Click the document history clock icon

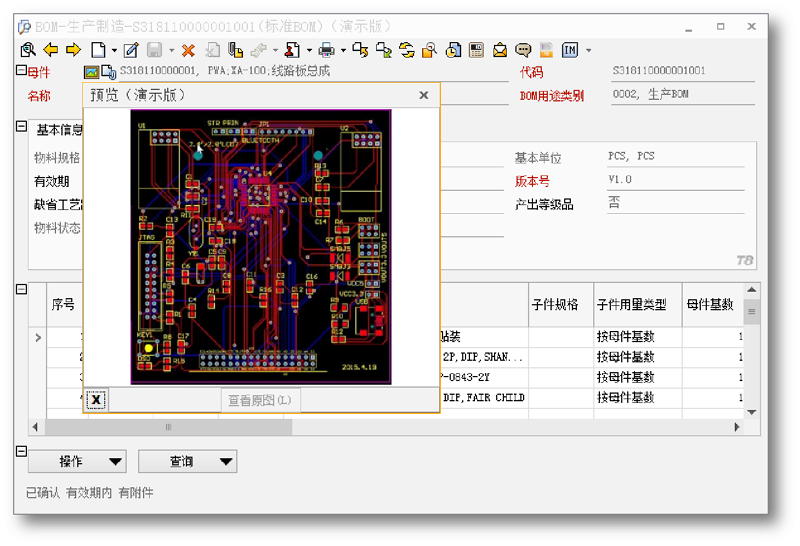[453, 49]
